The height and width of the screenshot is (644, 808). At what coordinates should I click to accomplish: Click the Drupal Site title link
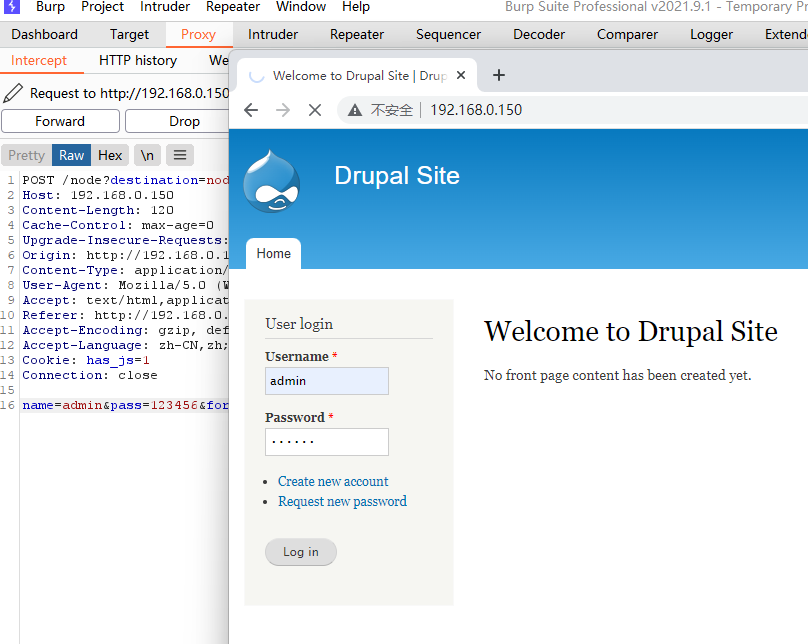tap(397, 176)
